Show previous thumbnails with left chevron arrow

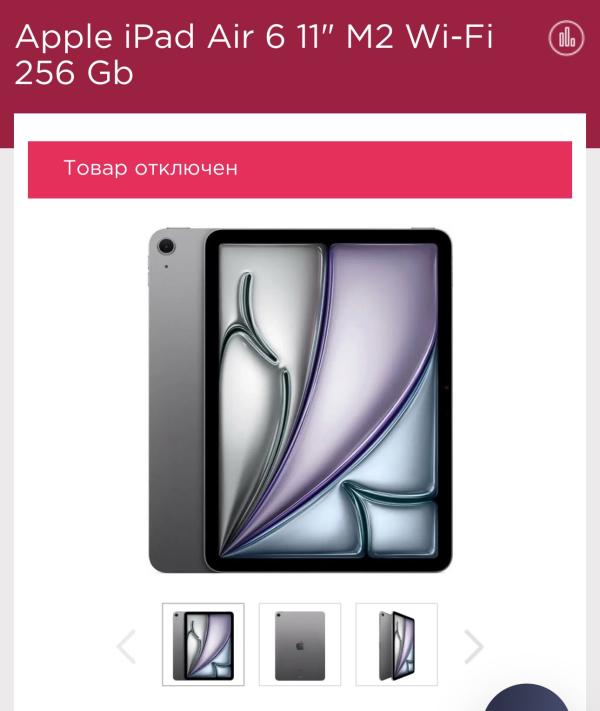tap(126, 646)
